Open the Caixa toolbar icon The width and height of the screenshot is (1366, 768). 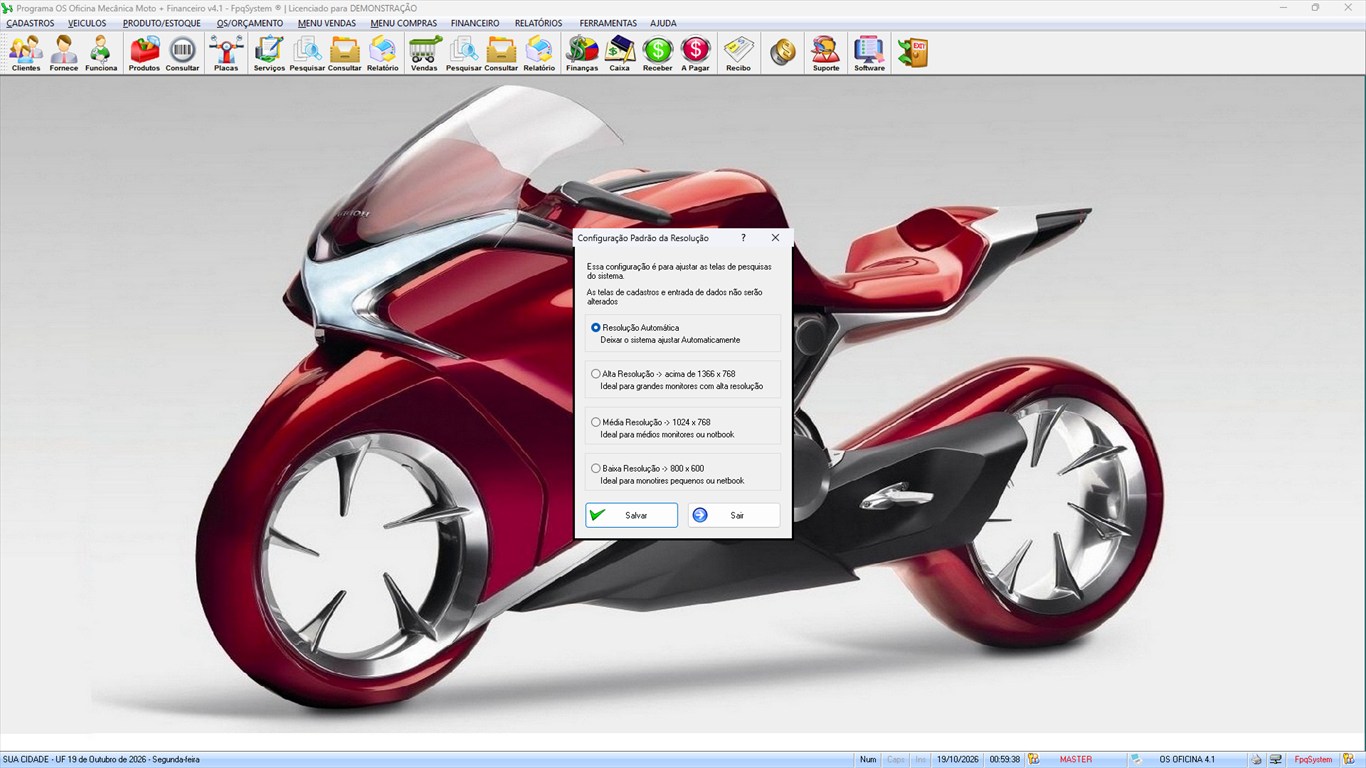pyautogui.click(x=620, y=53)
